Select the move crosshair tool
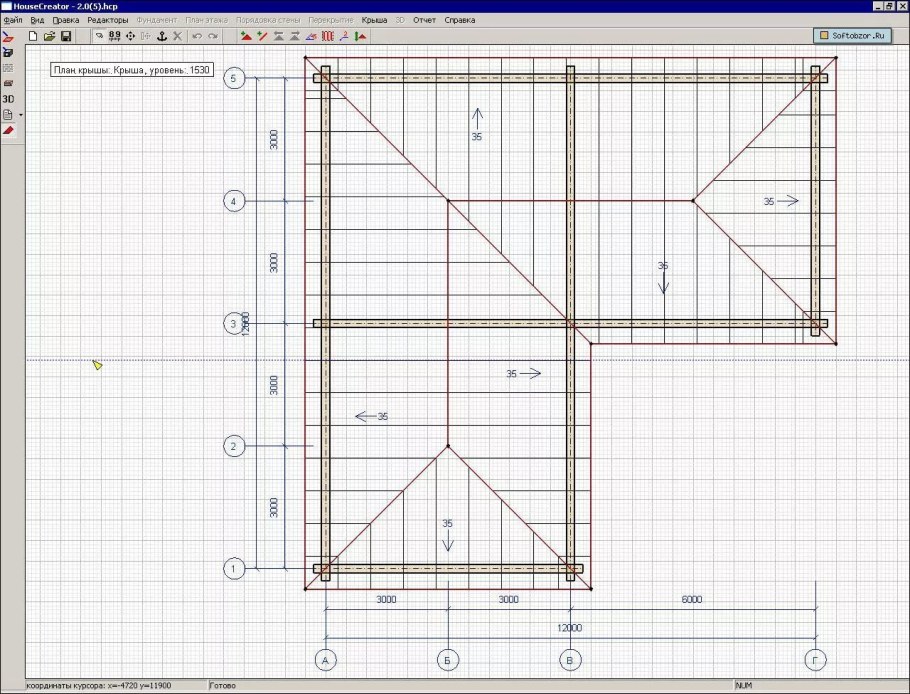Screen dimensions: 910x694 click(130, 36)
